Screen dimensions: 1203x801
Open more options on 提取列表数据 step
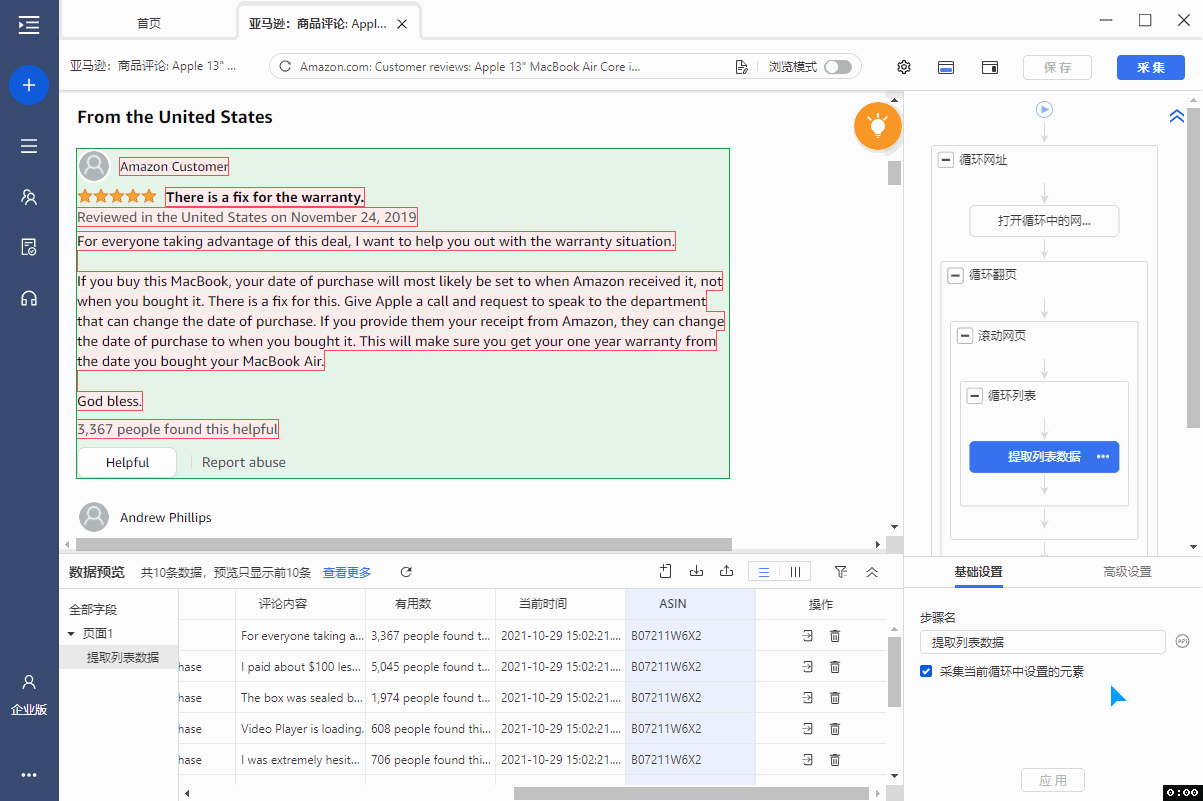point(1103,457)
